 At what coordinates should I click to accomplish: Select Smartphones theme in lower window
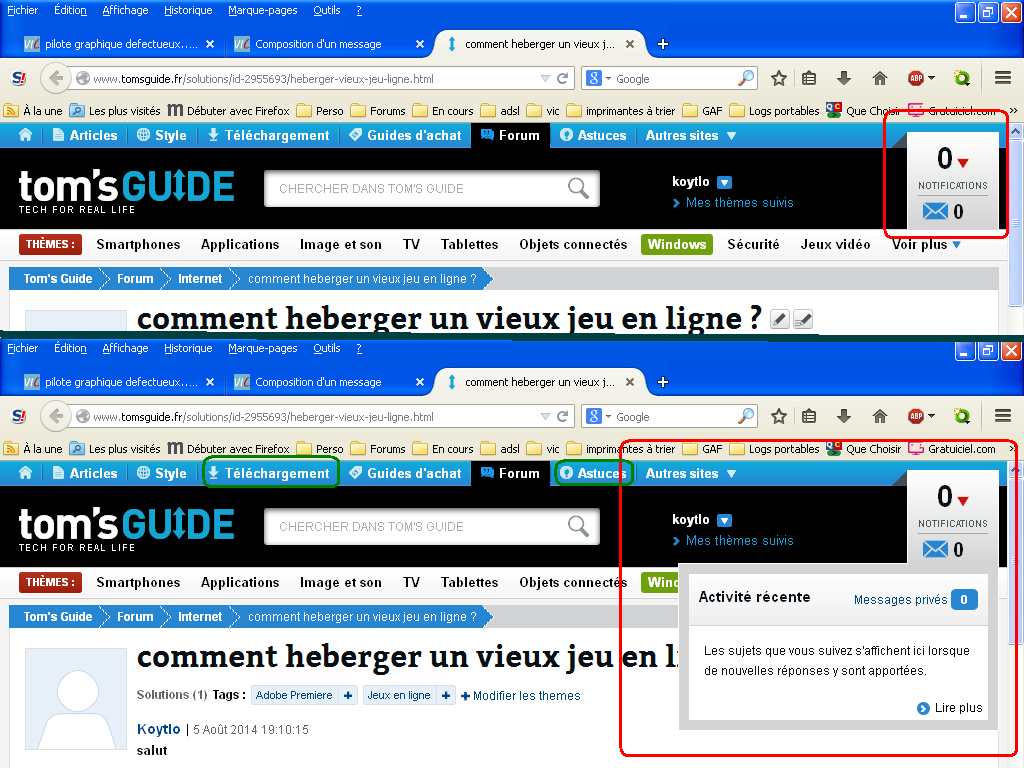coord(138,583)
